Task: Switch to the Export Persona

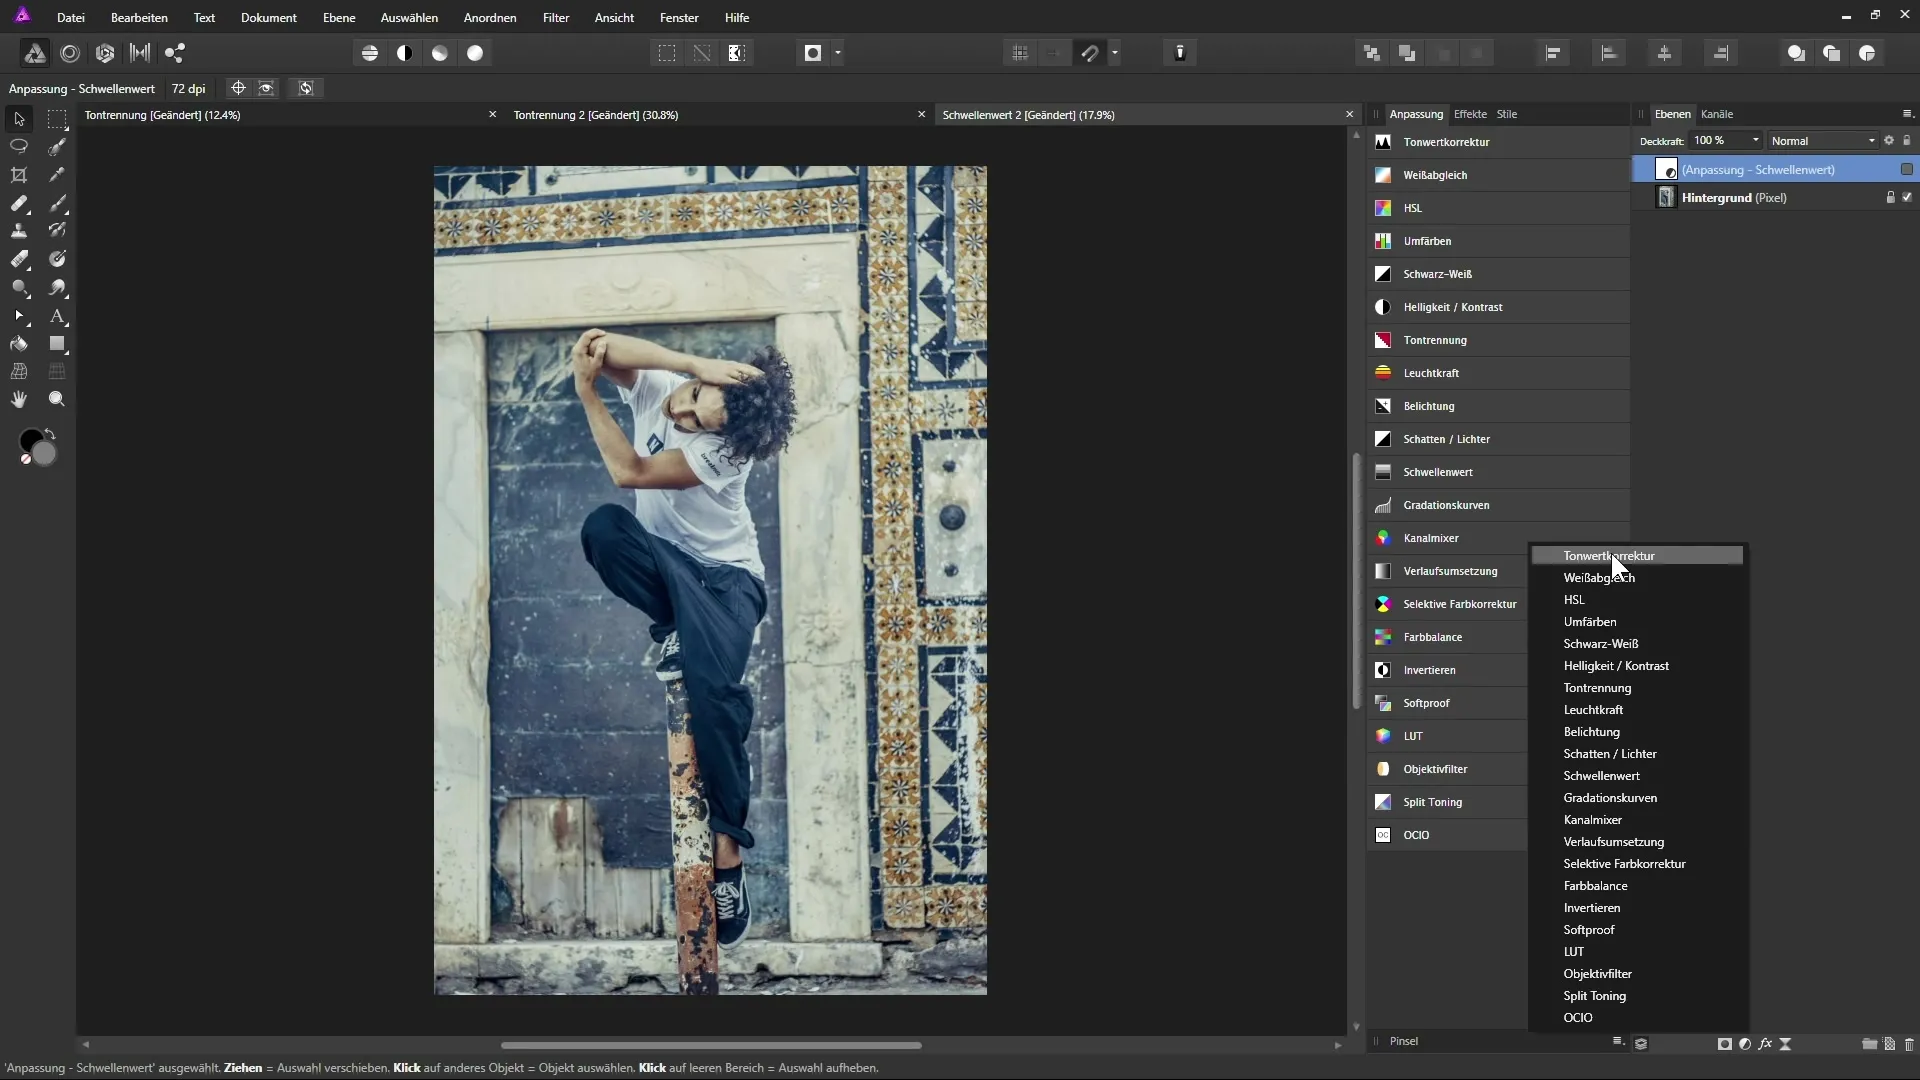Action: click(x=175, y=53)
